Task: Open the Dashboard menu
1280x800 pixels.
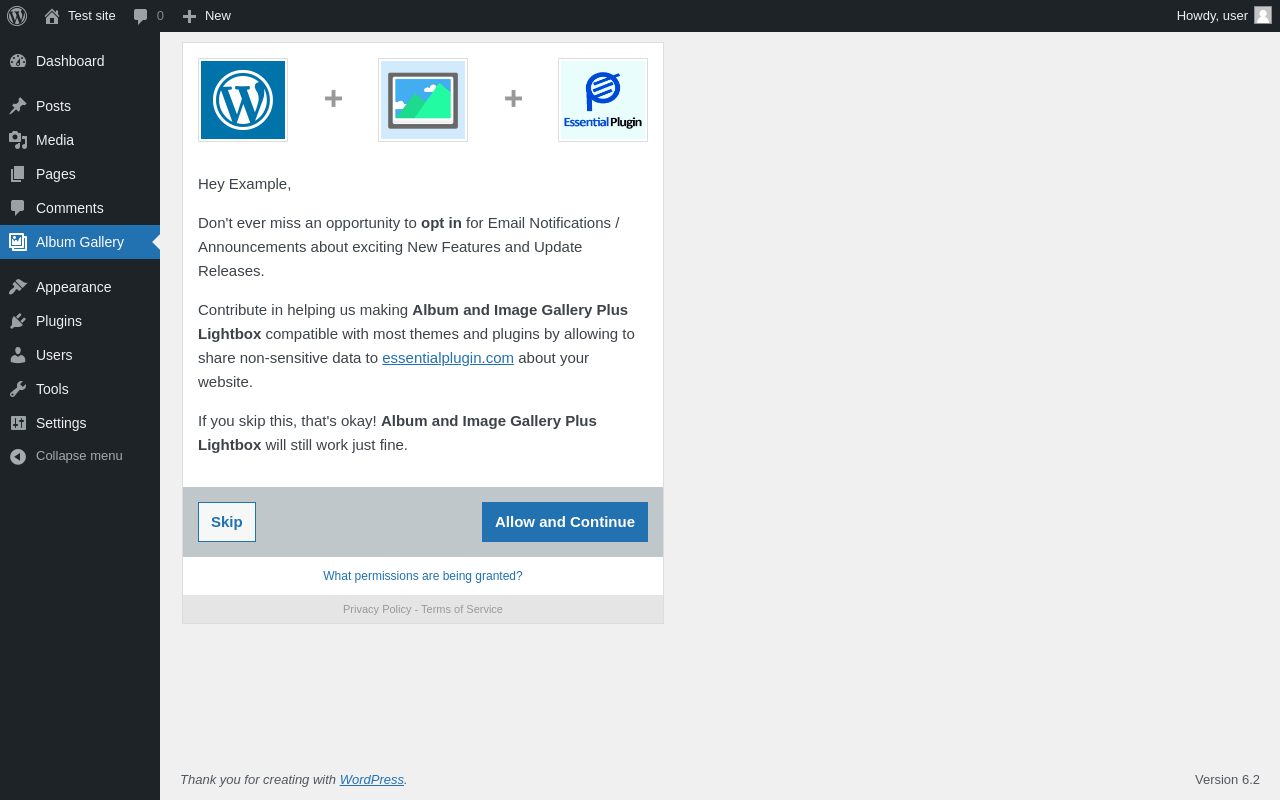Action: (70, 61)
